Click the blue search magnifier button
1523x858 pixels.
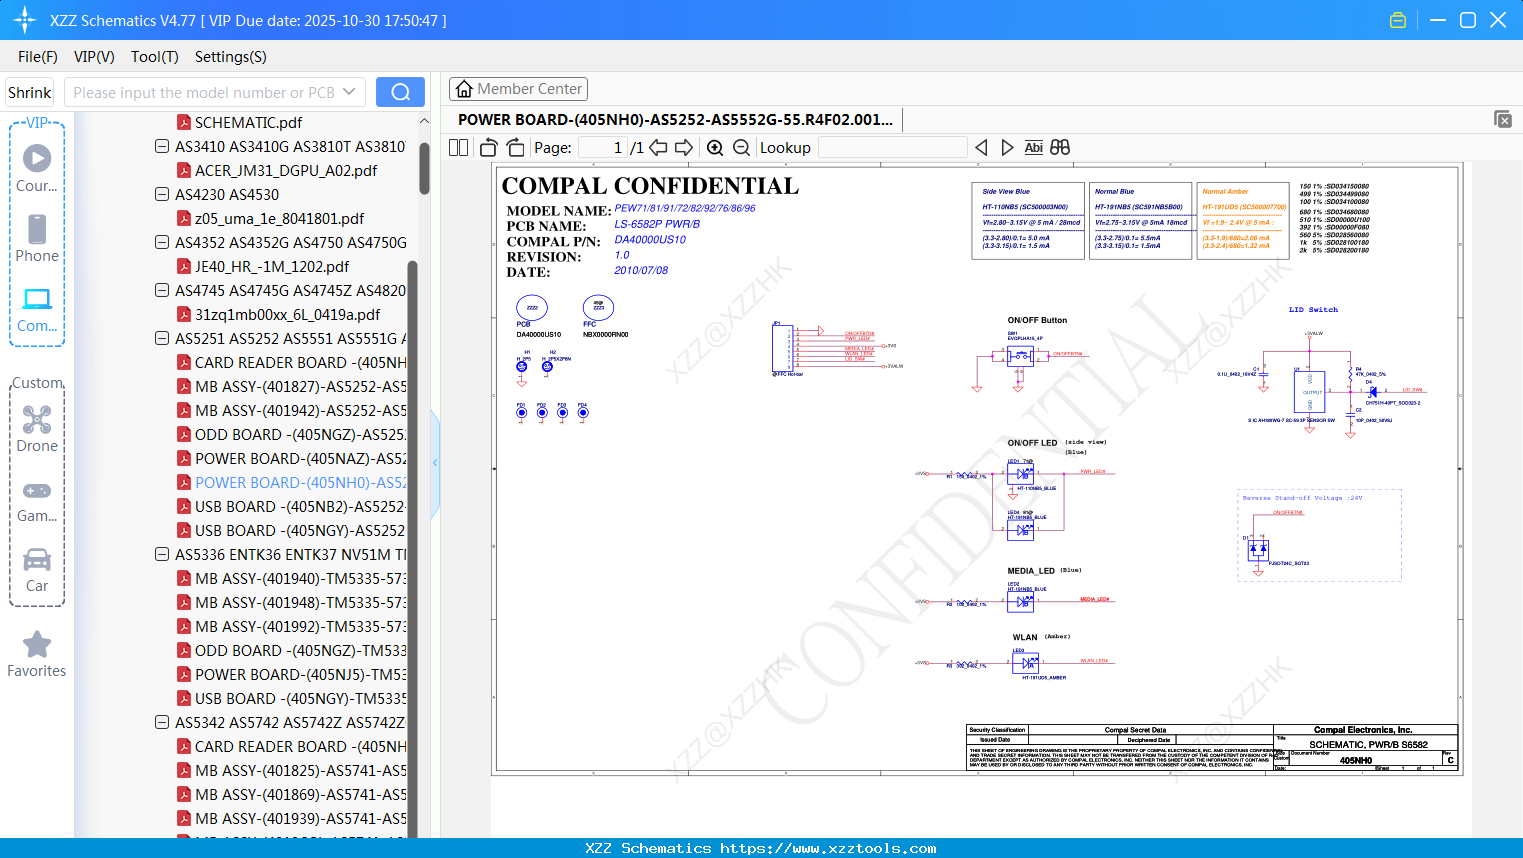400,92
